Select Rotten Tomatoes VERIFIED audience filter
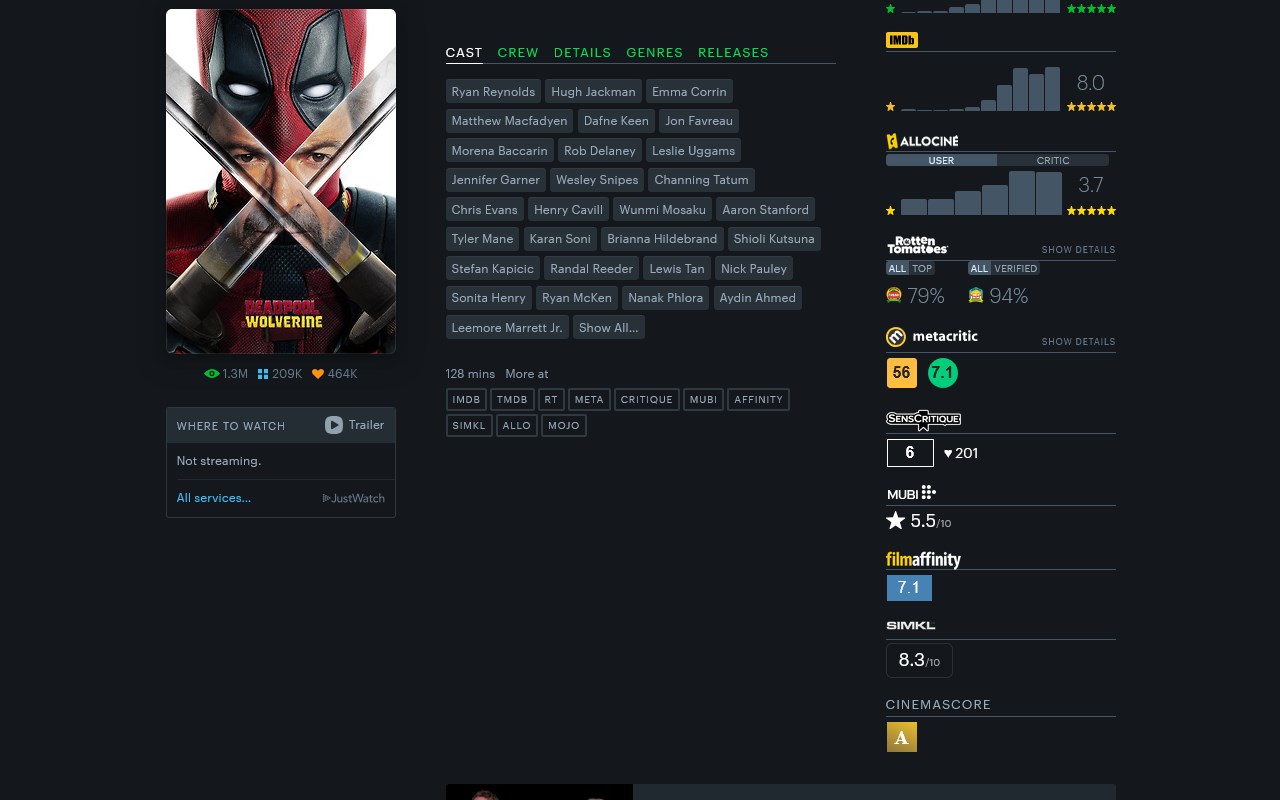This screenshot has height=800, width=1280. click(1016, 268)
